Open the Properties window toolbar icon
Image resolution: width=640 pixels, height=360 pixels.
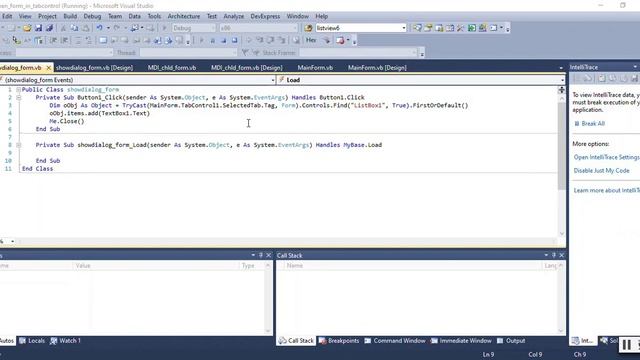[x=428, y=28]
